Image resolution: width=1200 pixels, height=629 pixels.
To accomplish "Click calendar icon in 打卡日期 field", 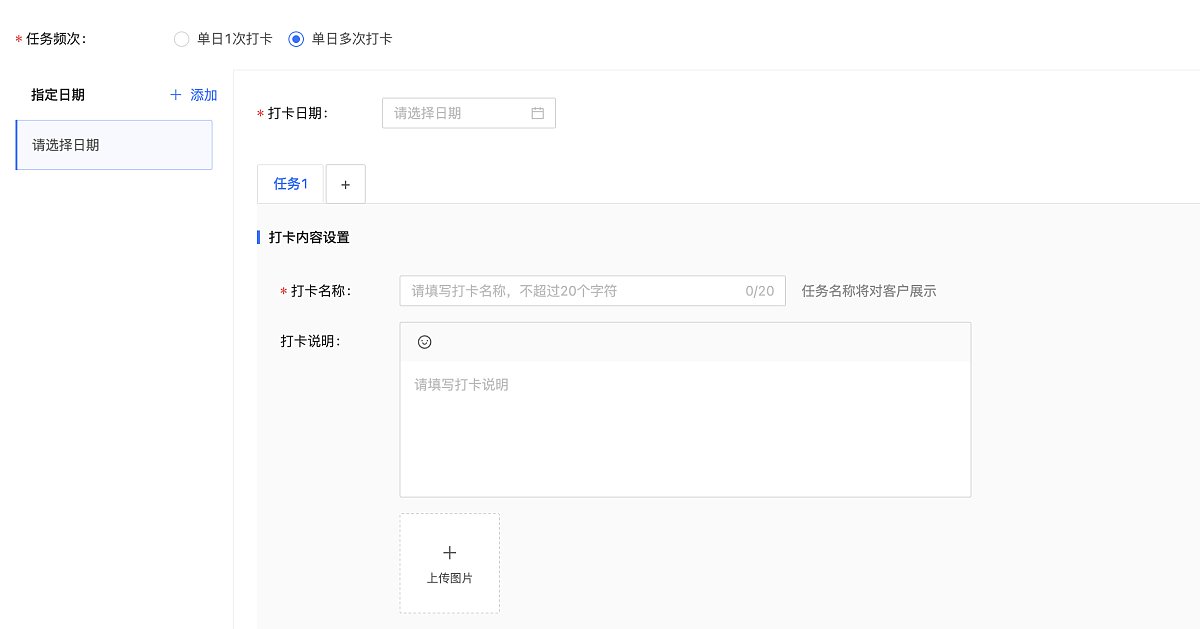I will point(537,113).
